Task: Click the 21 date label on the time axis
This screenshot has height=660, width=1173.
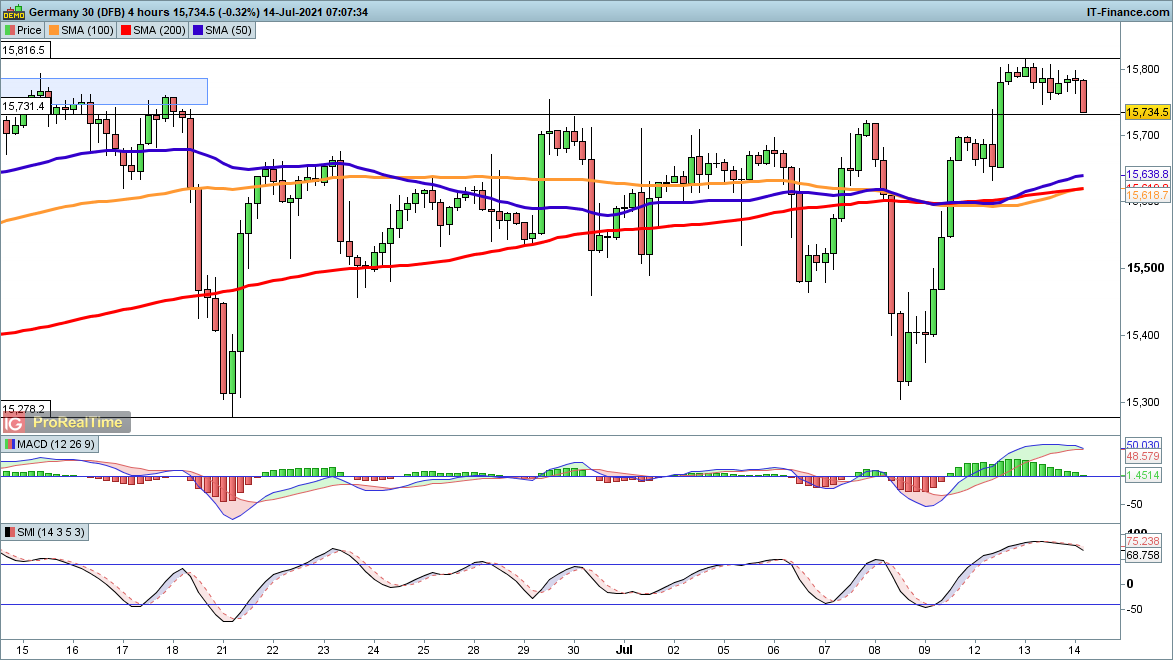Action: [223, 650]
